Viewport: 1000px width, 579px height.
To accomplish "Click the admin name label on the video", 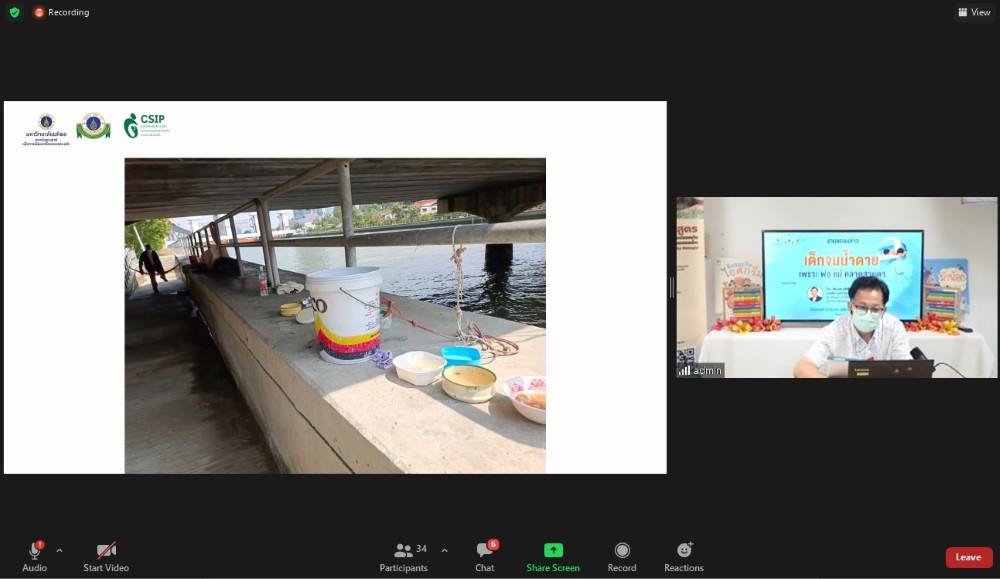I will [x=708, y=370].
